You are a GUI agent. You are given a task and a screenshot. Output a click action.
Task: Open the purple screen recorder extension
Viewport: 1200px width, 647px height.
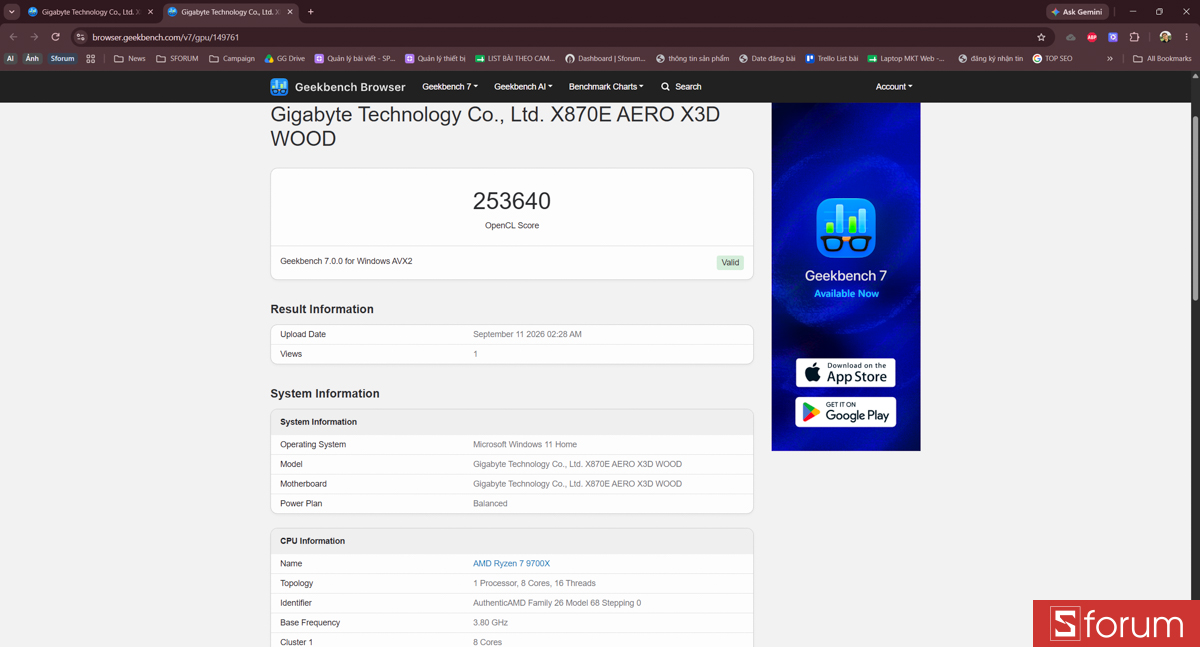[1112, 37]
